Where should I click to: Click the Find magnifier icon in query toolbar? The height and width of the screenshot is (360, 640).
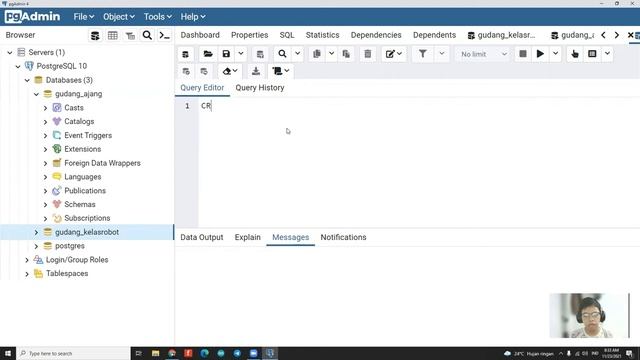tap(282, 54)
